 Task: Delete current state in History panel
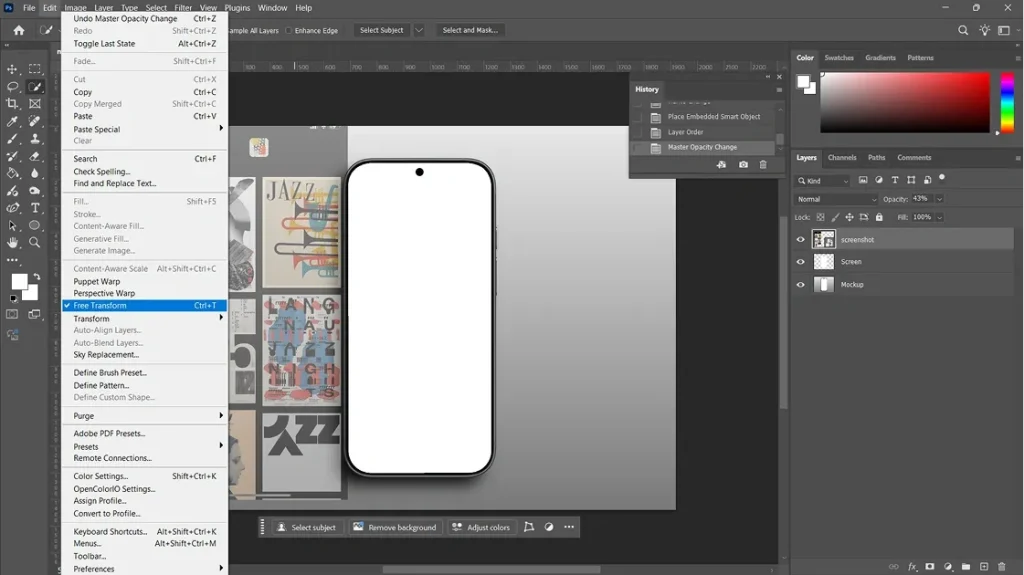point(763,165)
